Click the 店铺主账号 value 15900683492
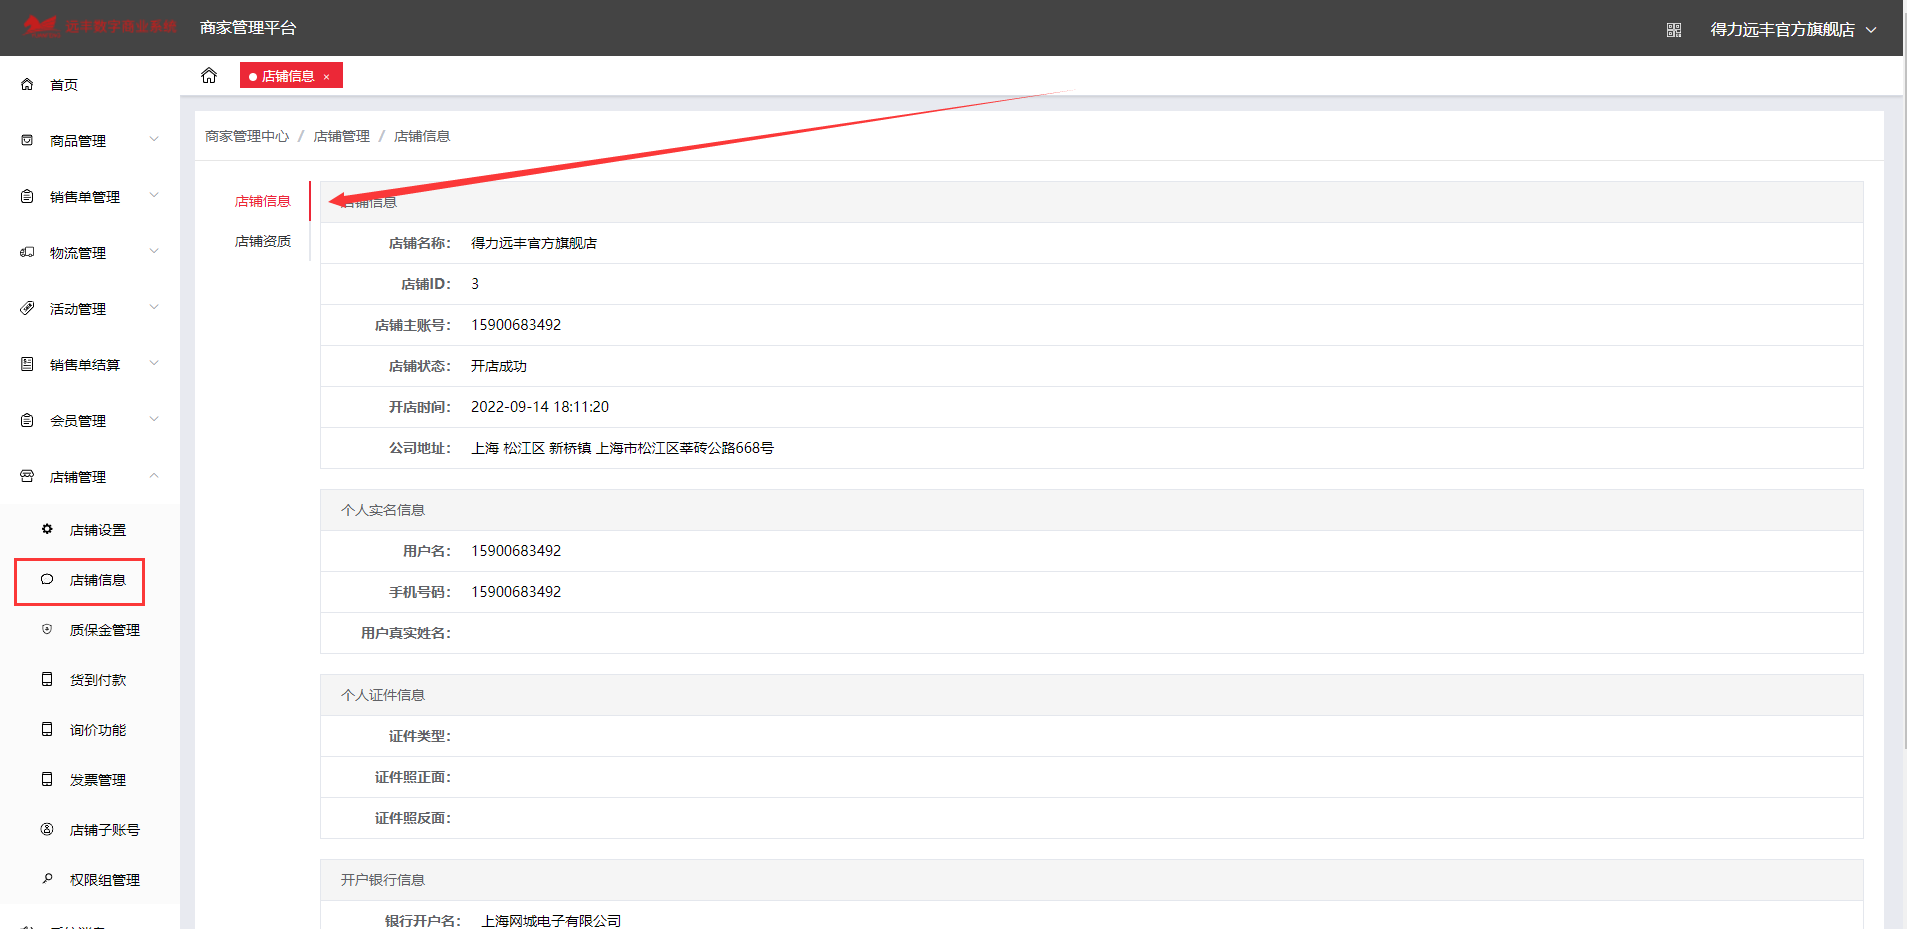This screenshot has height=929, width=1907. pyautogui.click(x=516, y=325)
